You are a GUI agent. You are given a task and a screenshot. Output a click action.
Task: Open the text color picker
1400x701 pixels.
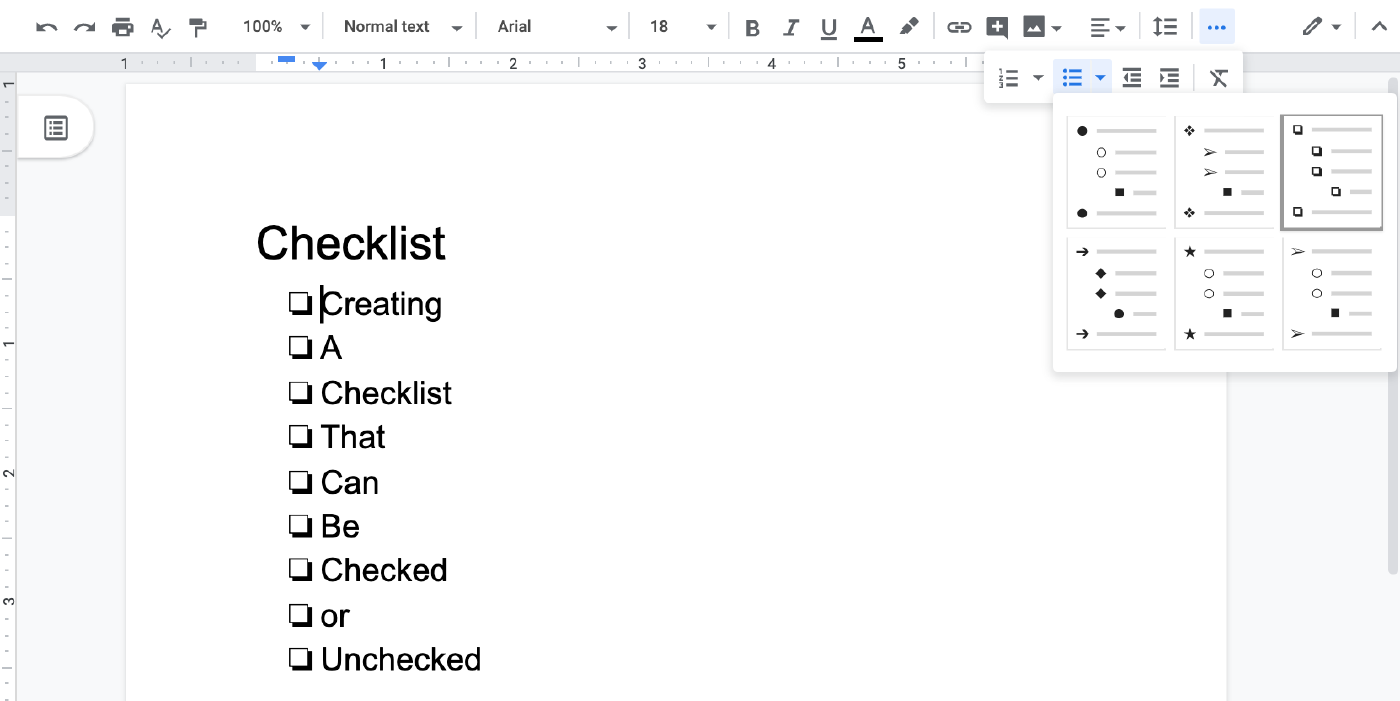pos(867,27)
